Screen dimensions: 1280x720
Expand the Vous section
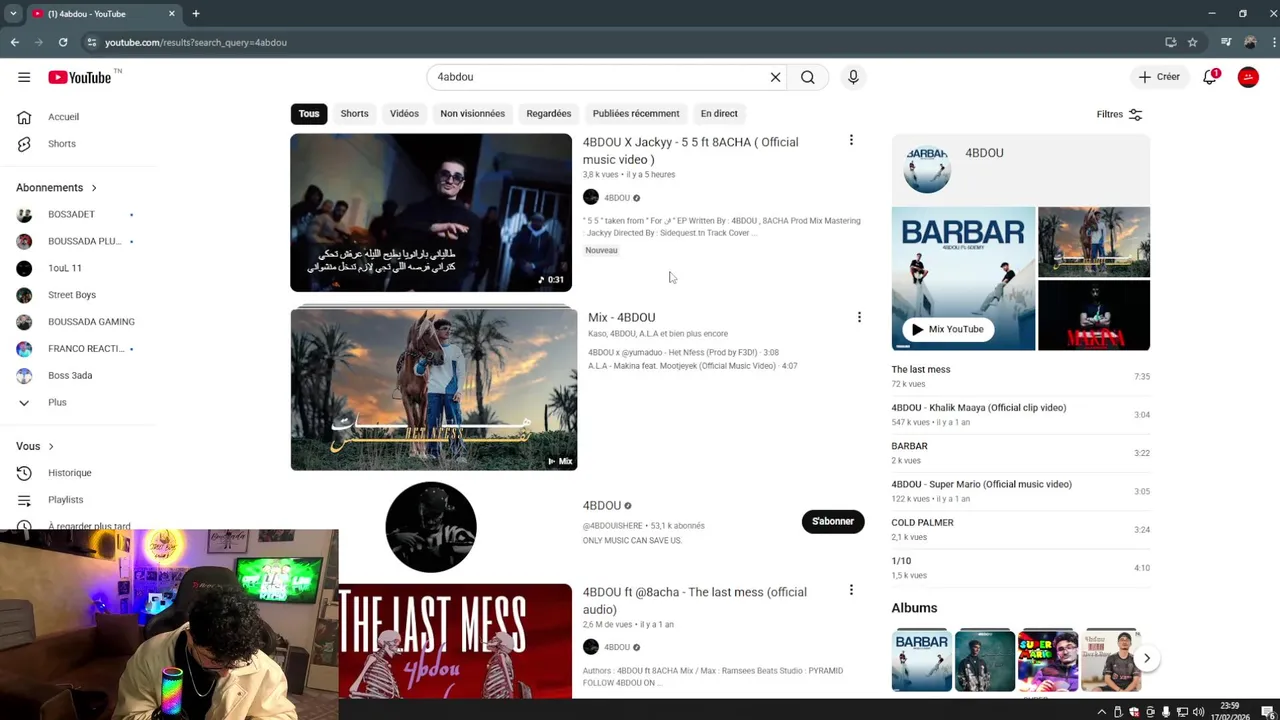point(35,446)
